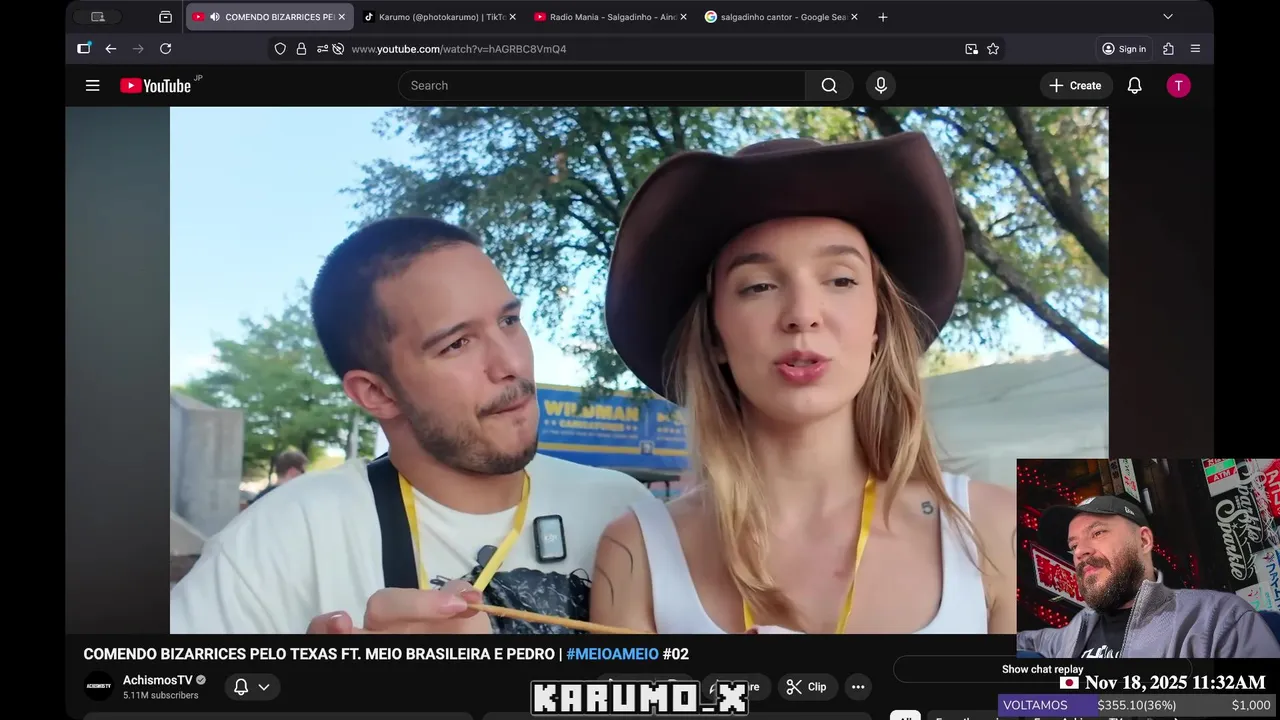This screenshot has width=1280, height=720.
Task: Click the Clip button under video
Action: click(806, 687)
